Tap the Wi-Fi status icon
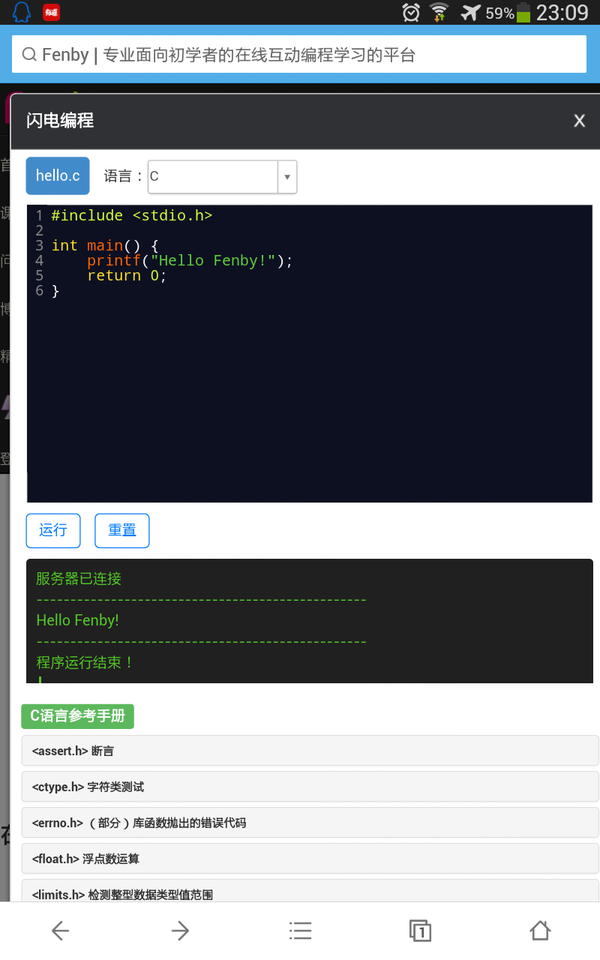This screenshot has height=960, width=600. tap(439, 12)
